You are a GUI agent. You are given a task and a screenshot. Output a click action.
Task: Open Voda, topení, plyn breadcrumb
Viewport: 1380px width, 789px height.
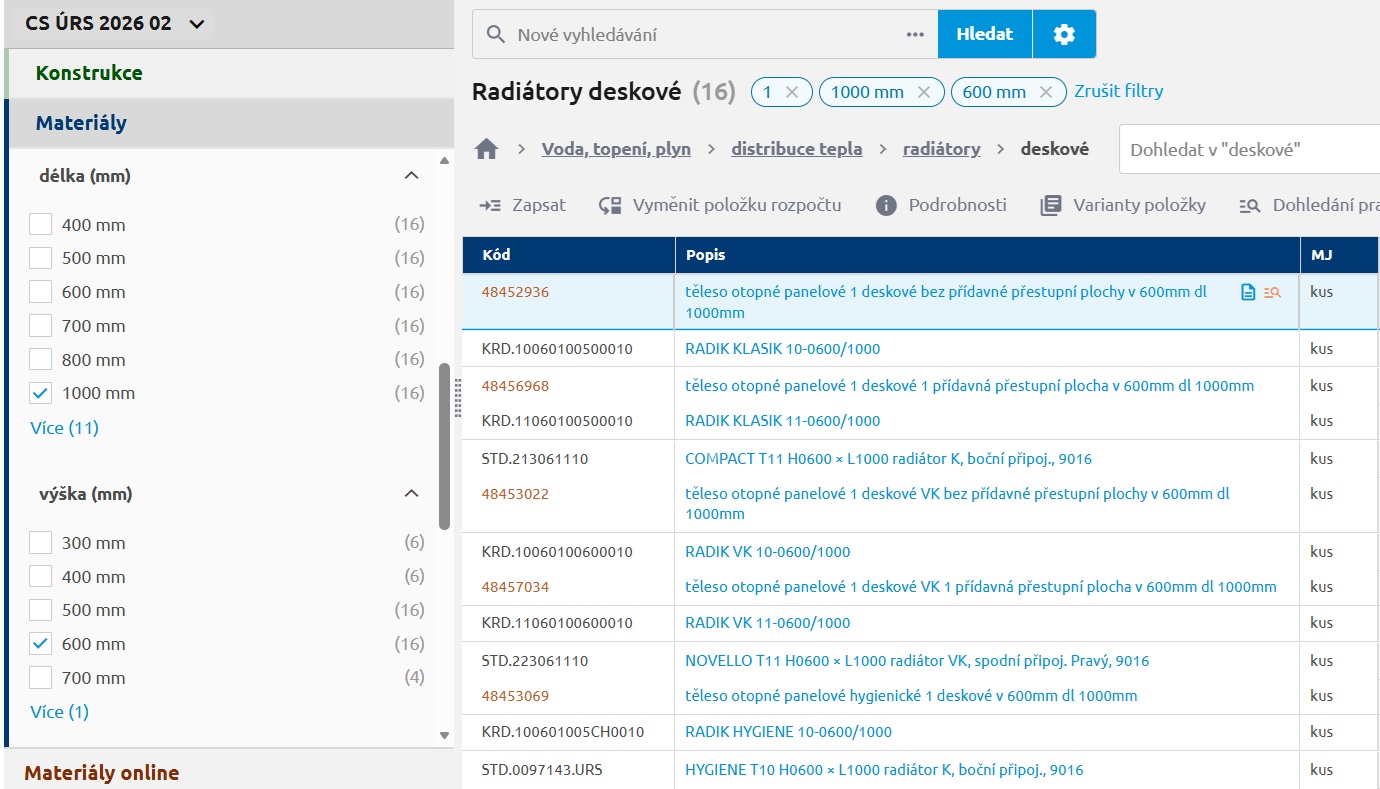click(x=616, y=149)
